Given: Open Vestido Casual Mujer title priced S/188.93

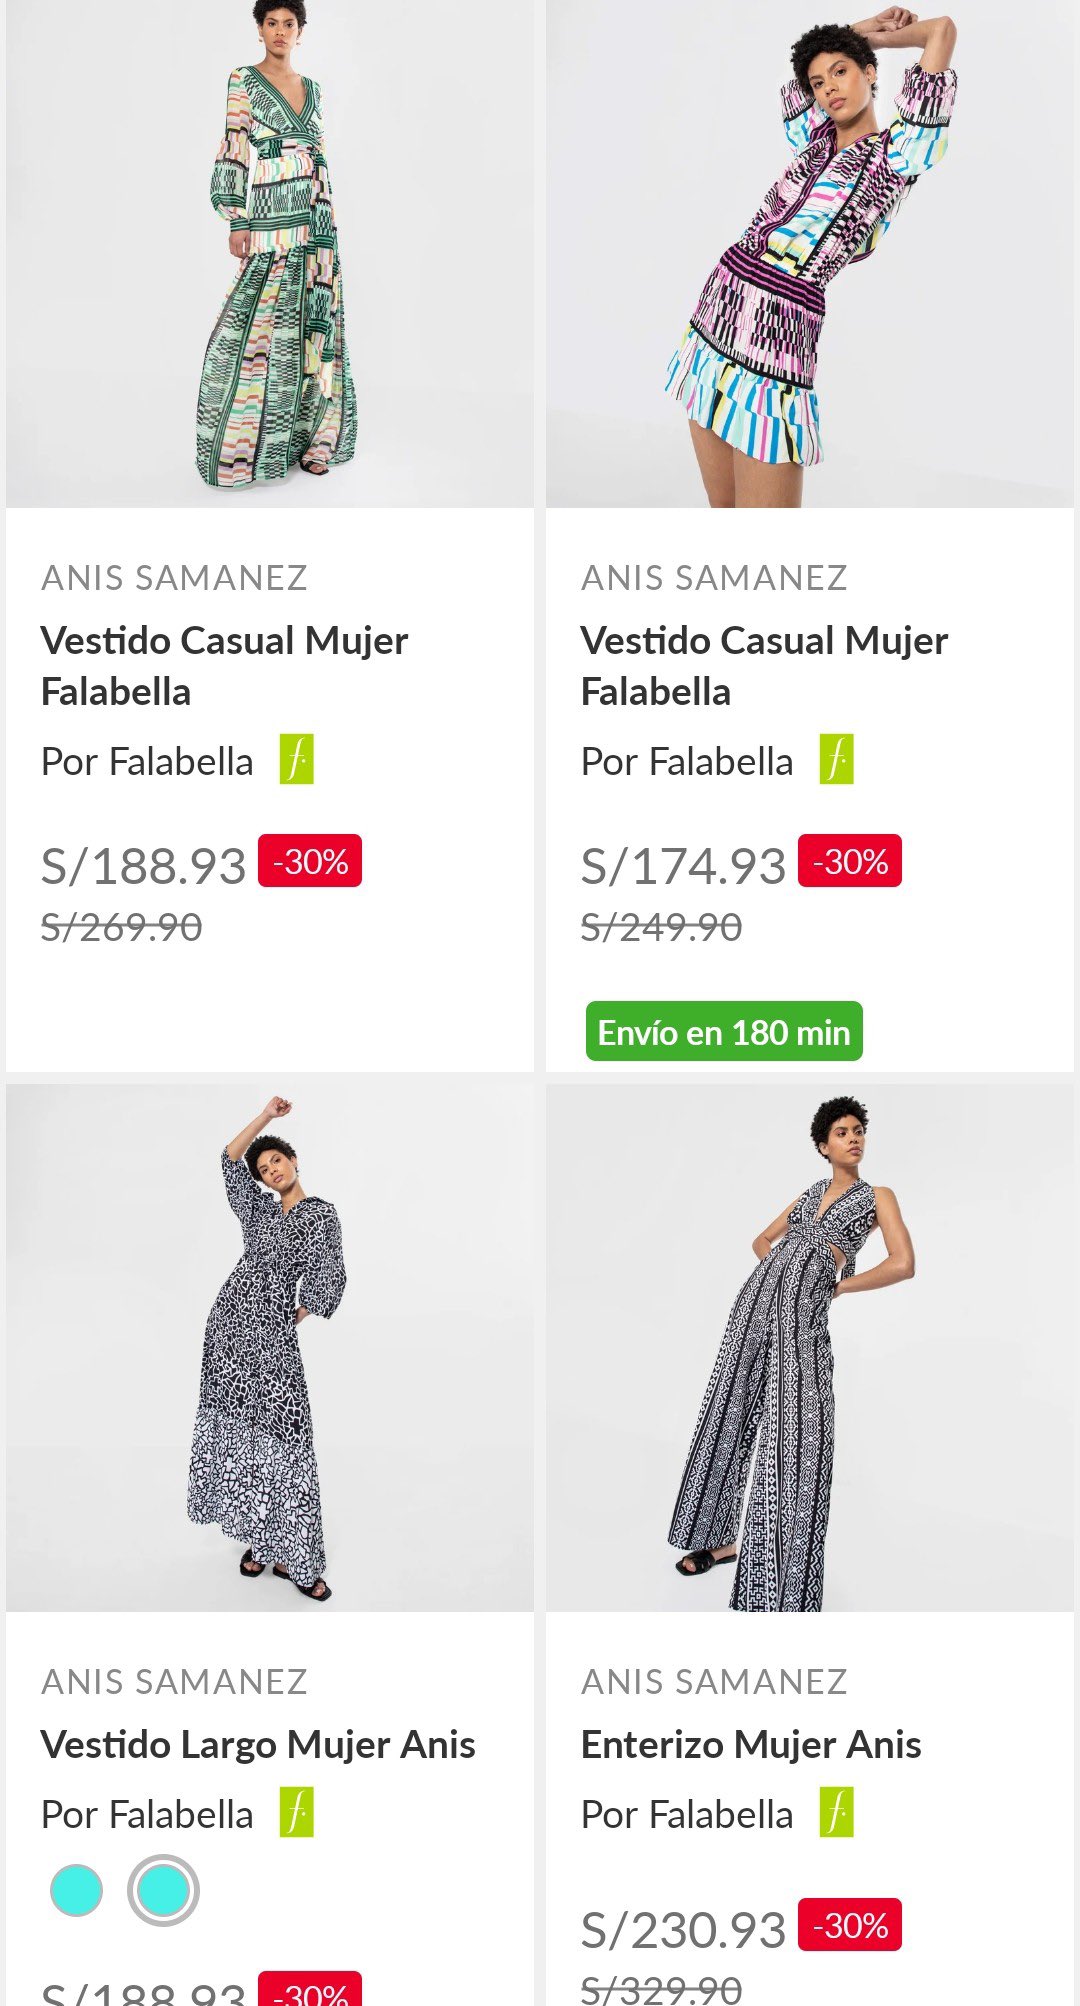Looking at the screenshot, I should [x=225, y=665].
